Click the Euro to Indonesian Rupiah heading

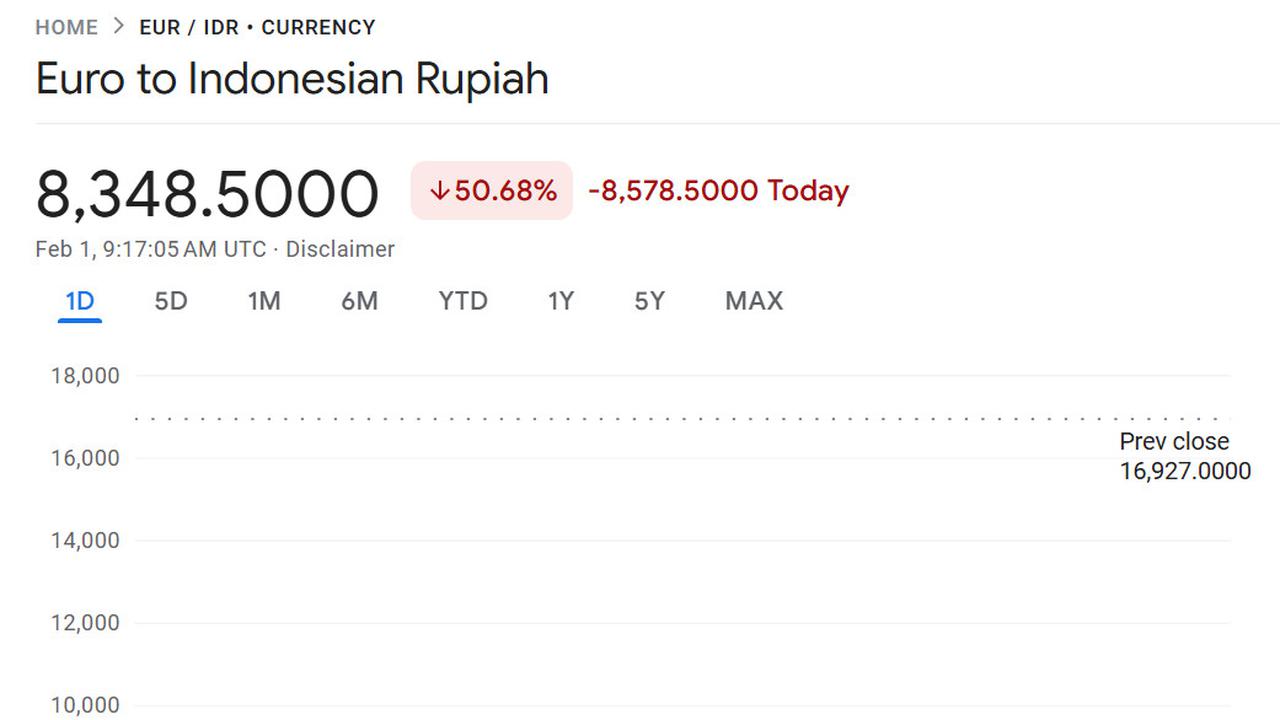pos(291,78)
